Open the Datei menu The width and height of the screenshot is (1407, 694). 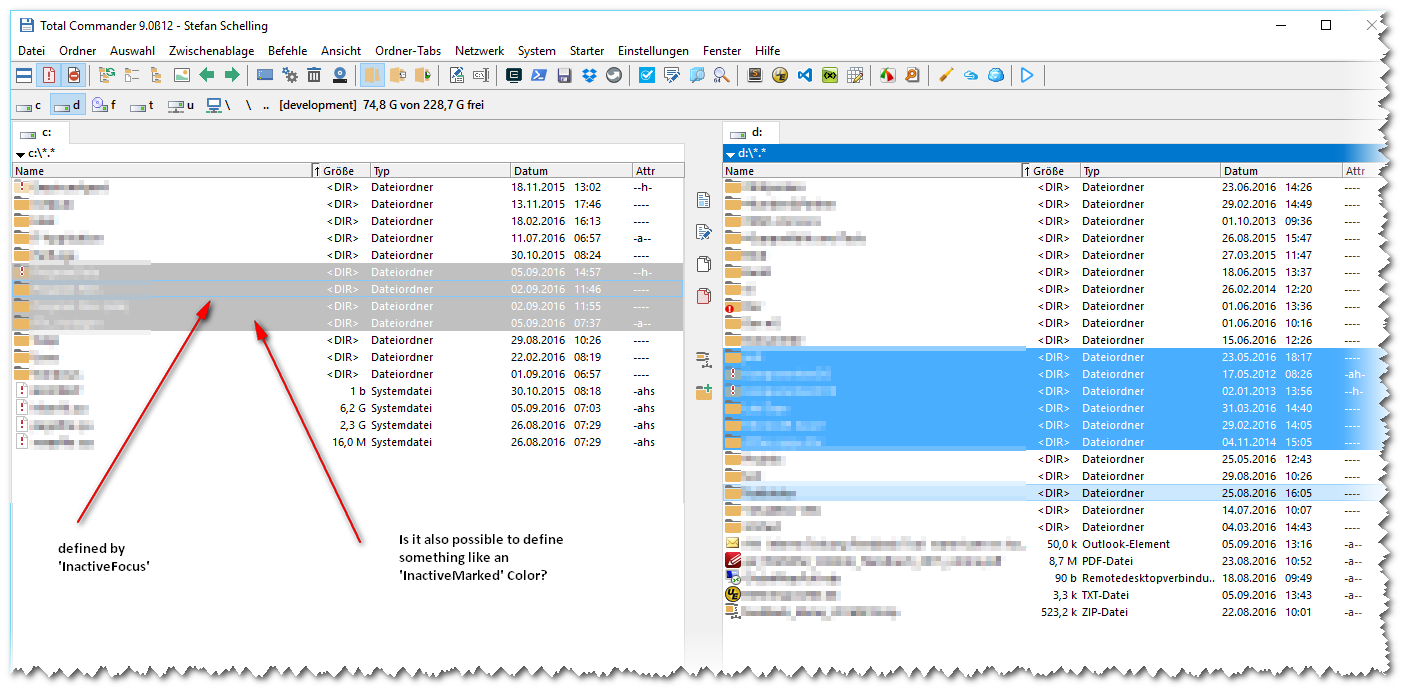click(x=32, y=51)
